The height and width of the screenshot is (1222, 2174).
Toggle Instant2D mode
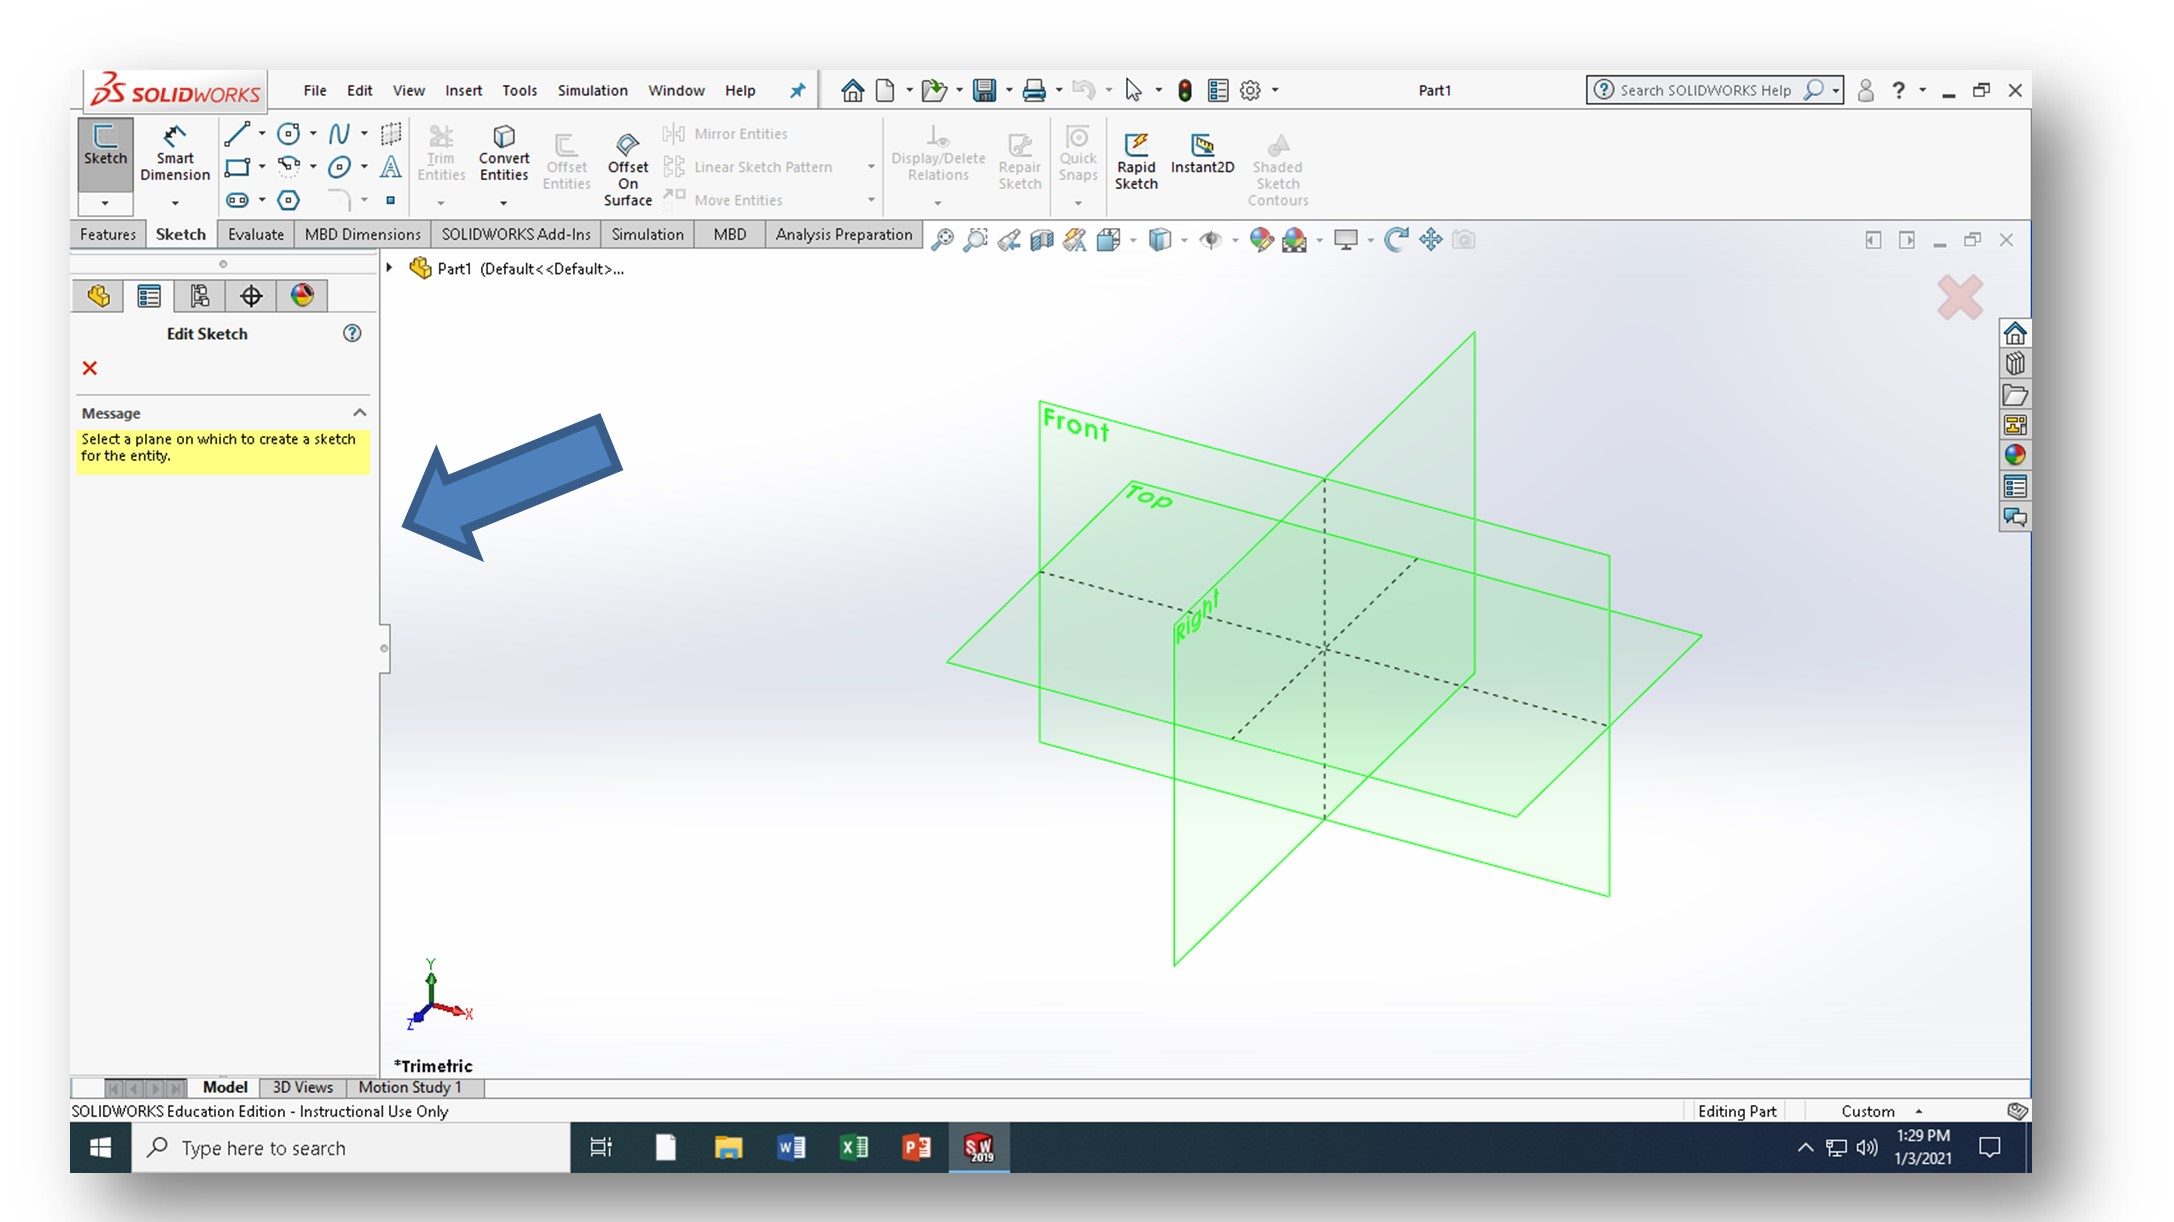tap(1202, 154)
